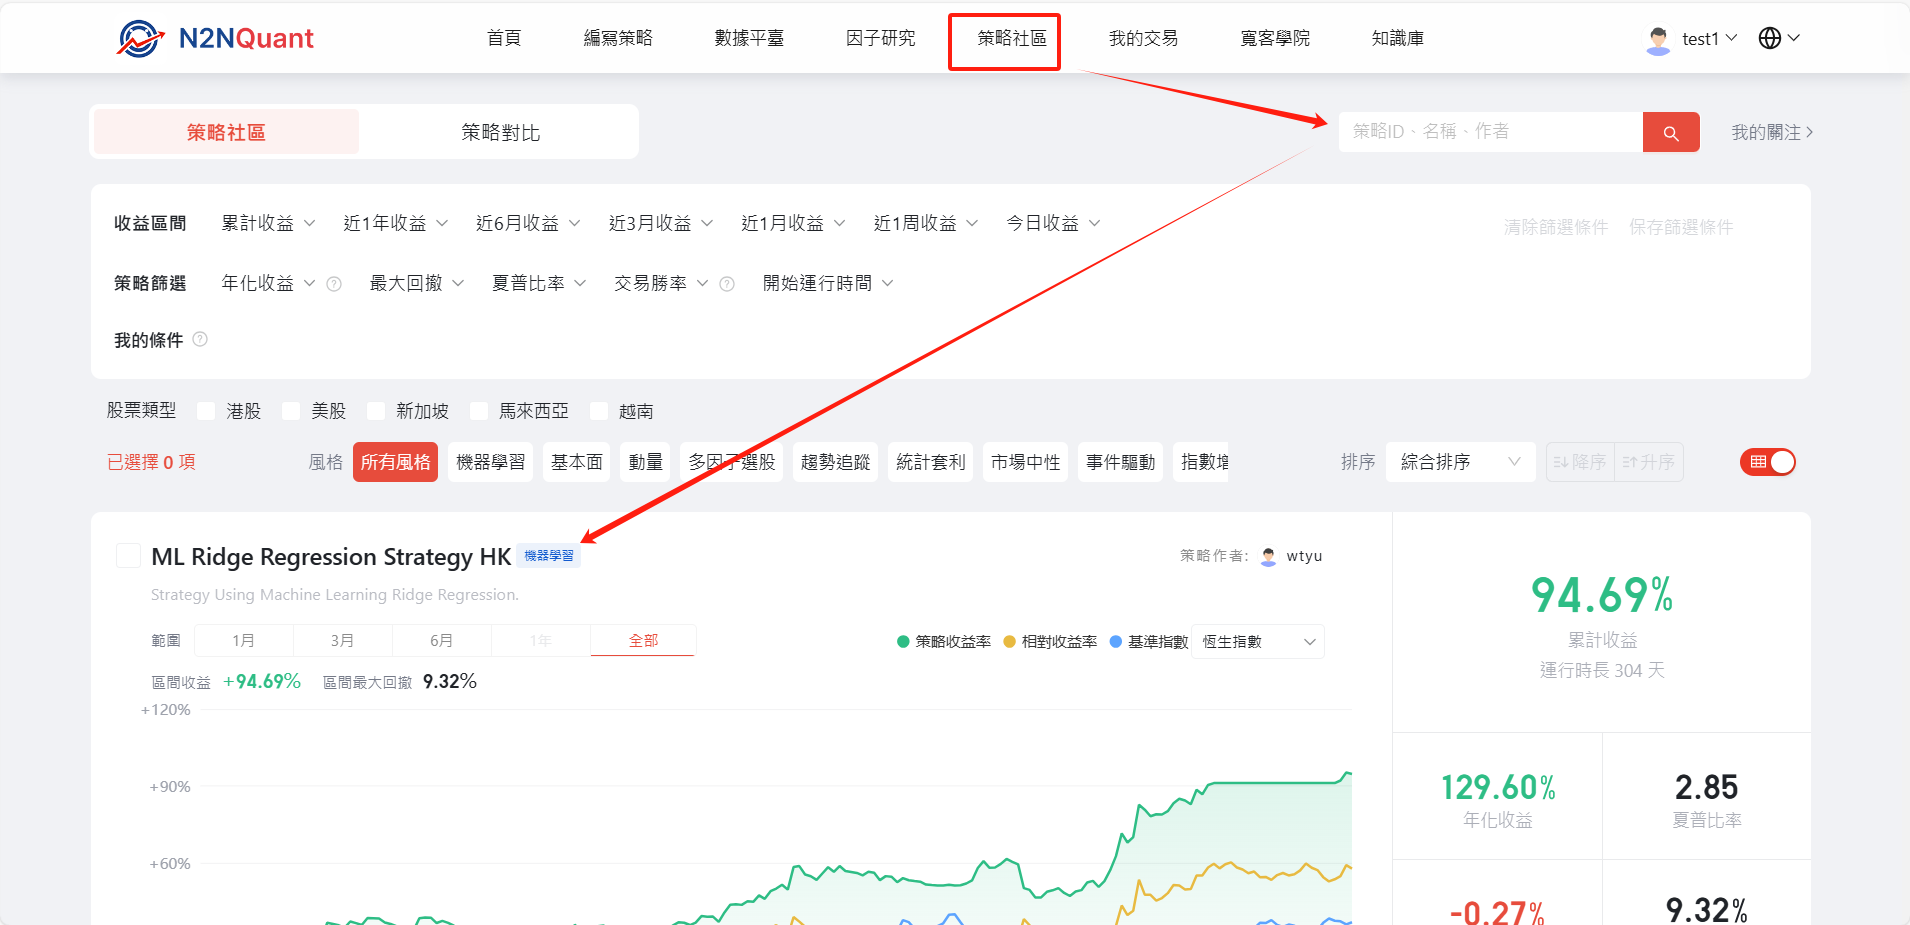Expand the 累計收益 dropdown
Viewport: 1910px width, 925px height.
268,223
